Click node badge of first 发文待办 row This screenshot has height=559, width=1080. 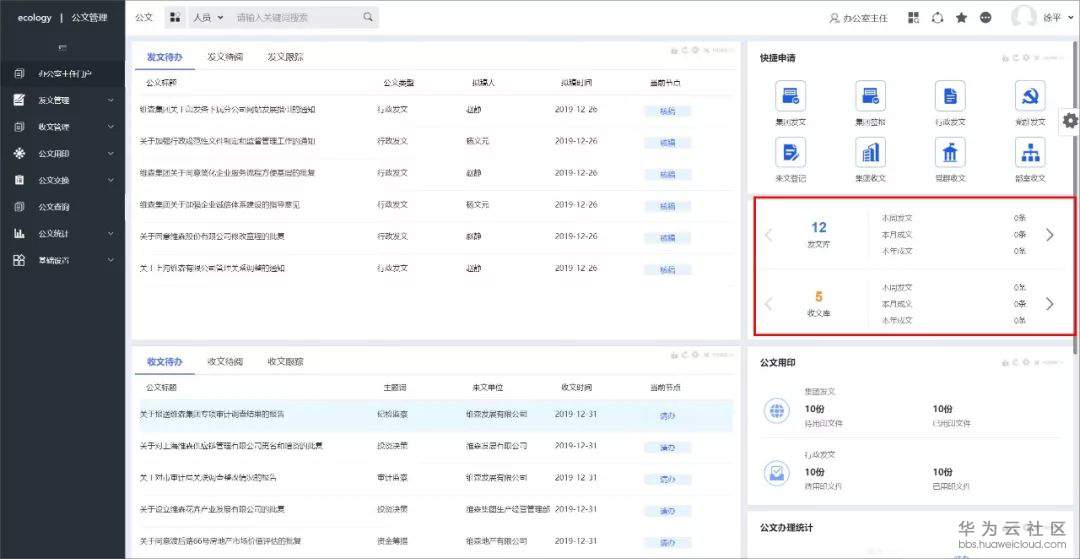tap(667, 112)
